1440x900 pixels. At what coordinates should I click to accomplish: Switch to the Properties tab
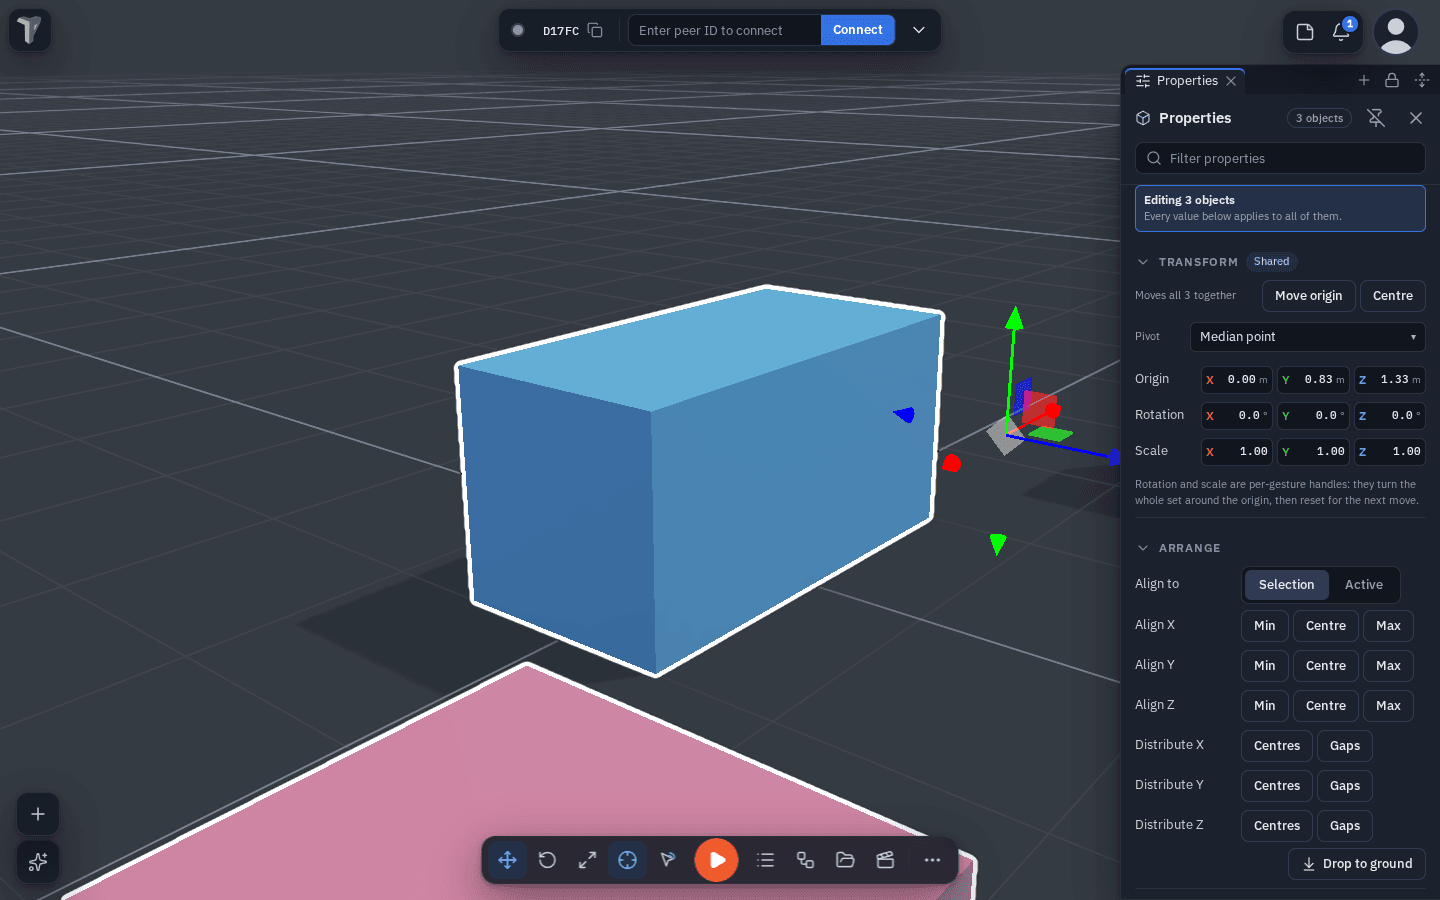[1187, 81]
